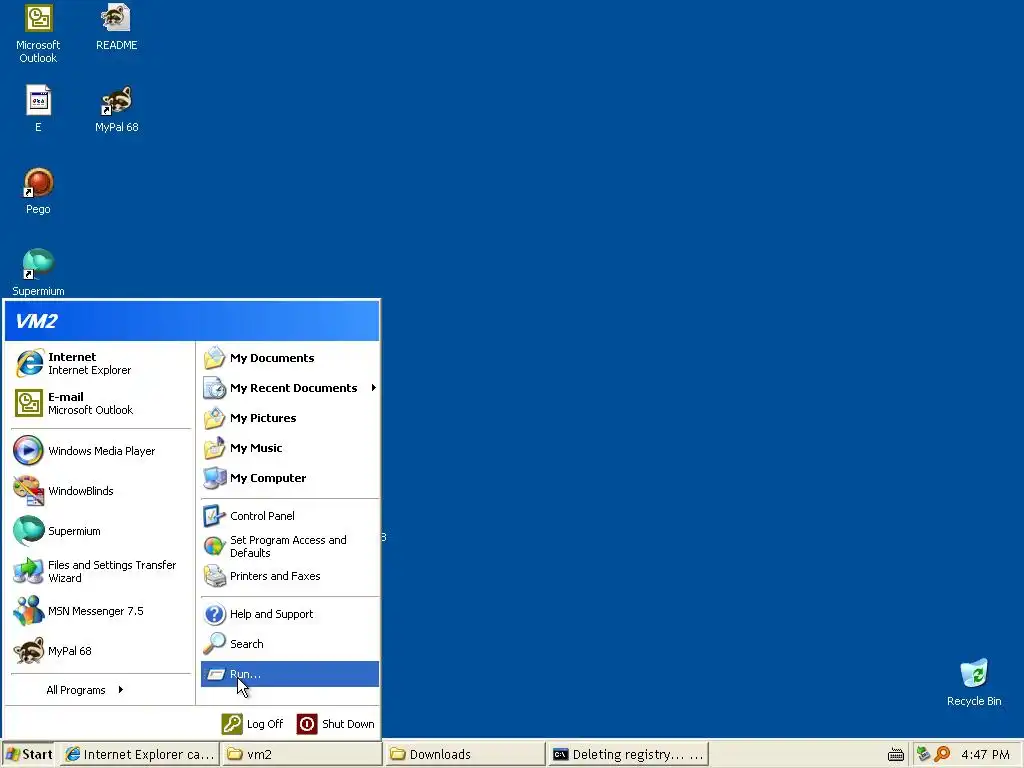The width and height of the screenshot is (1024, 768).
Task: Launch MyPal 68 from Start menu
Action: pos(101,651)
